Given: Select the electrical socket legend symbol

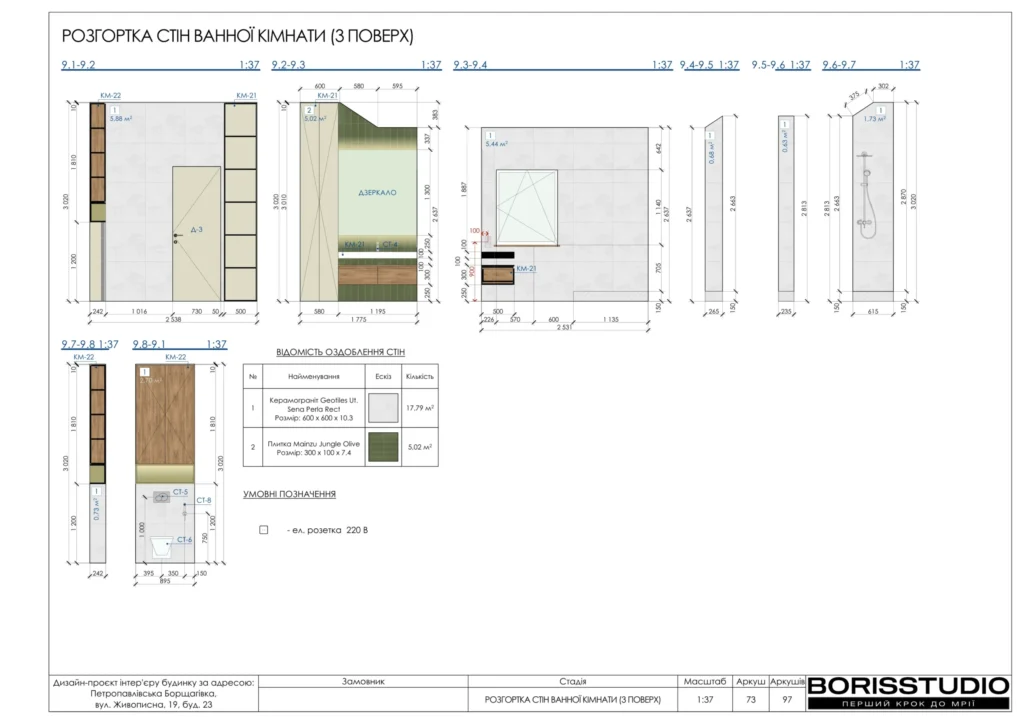Looking at the screenshot, I should click(x=263, y=529).
